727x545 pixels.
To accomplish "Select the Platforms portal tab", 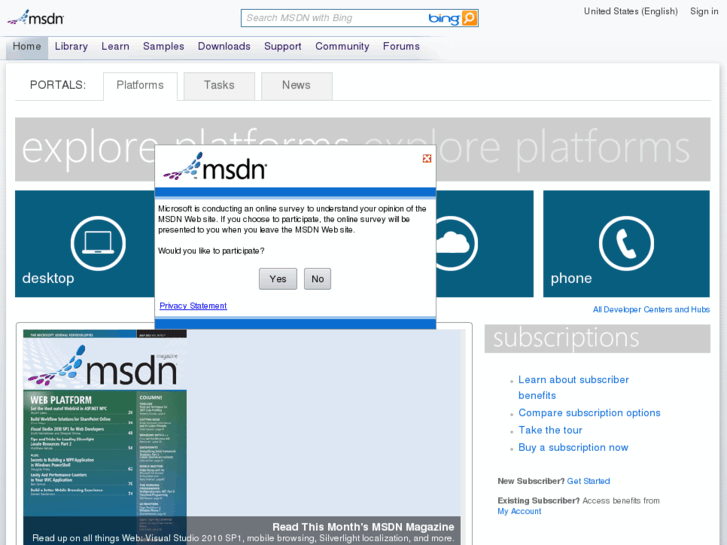I will tap(140, 85).
